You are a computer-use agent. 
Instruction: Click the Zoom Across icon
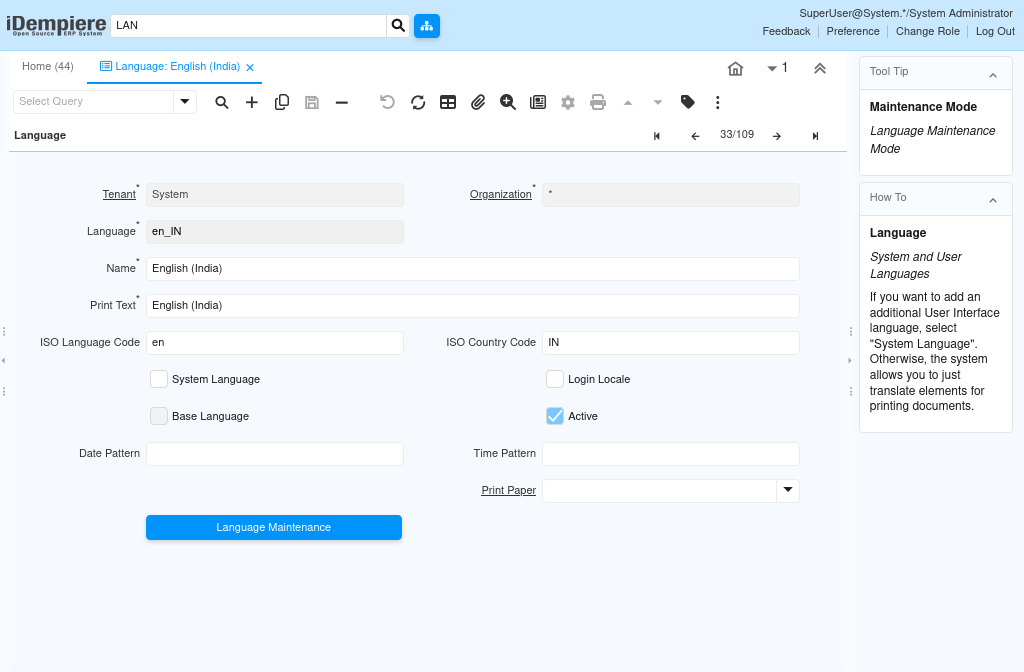[508, 103]
